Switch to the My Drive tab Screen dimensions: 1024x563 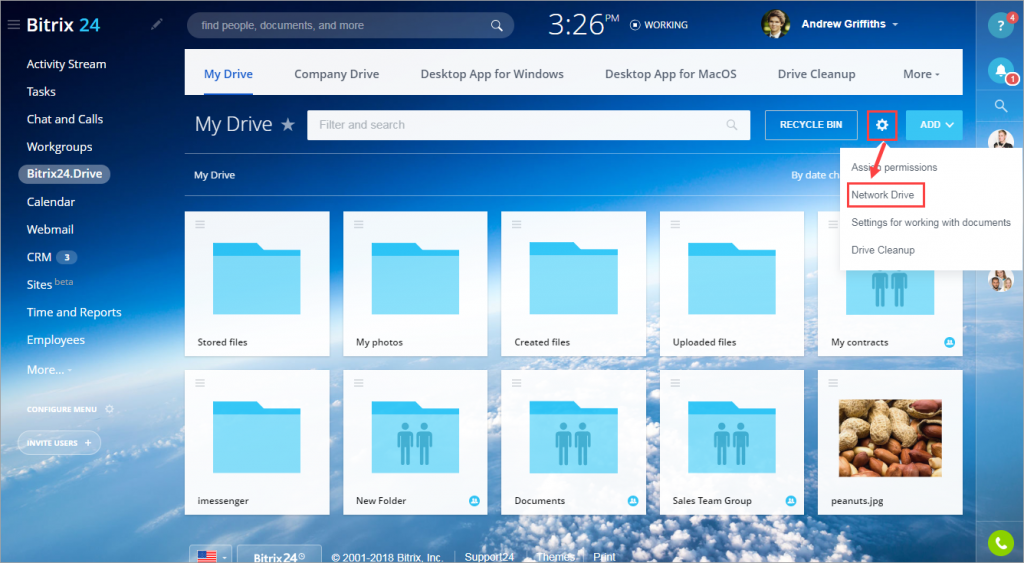pos(228,74)
